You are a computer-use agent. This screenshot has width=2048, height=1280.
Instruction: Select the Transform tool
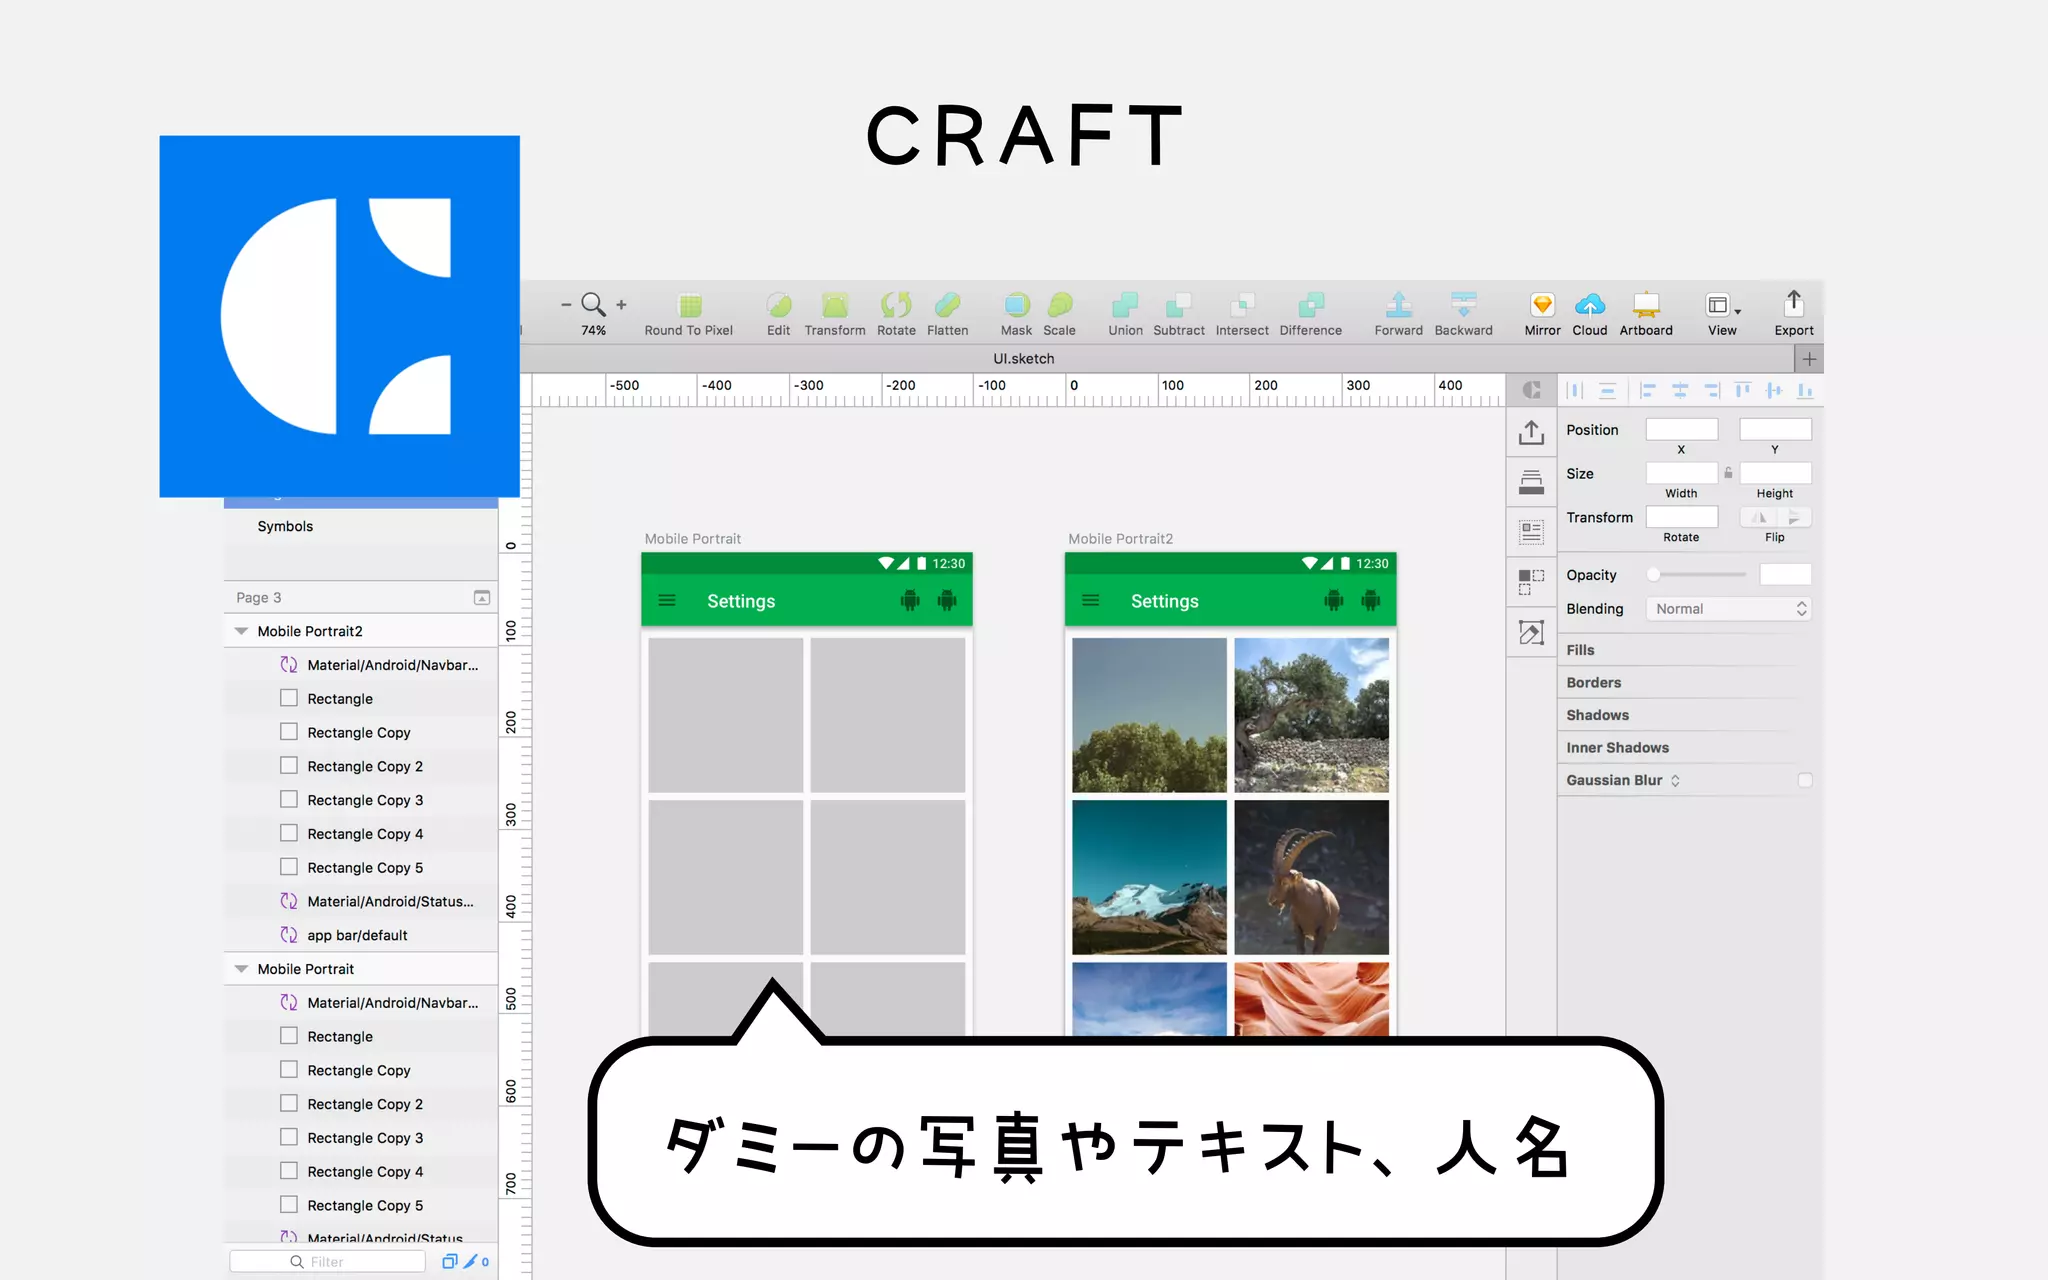point(834,304)
